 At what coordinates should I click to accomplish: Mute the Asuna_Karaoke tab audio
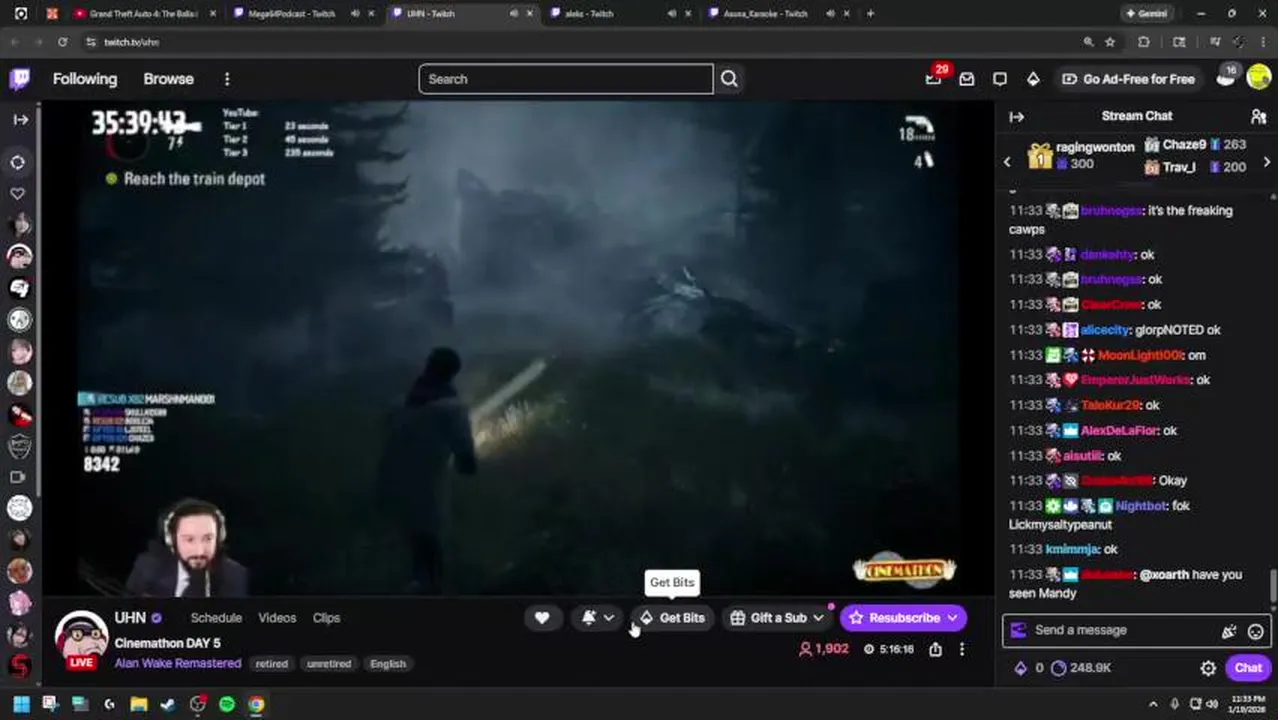coord(831,14)
